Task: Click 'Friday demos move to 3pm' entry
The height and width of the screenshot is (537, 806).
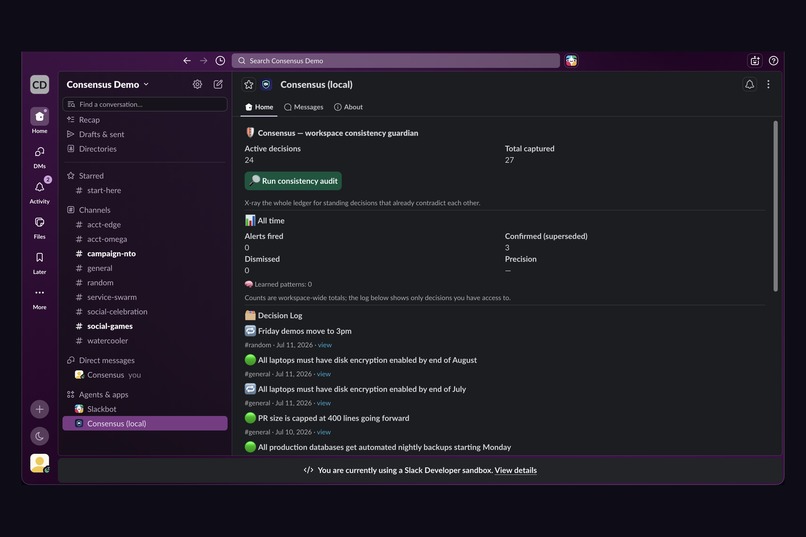Action: pos(305,331)
